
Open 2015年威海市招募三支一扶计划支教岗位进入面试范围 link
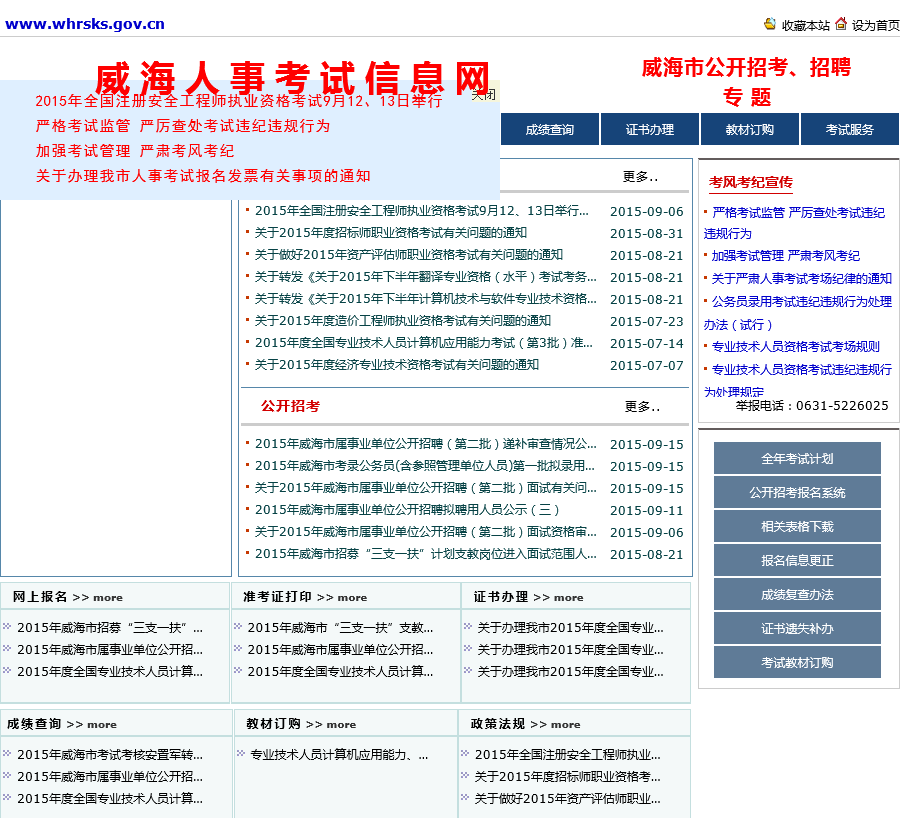point(425,553)
